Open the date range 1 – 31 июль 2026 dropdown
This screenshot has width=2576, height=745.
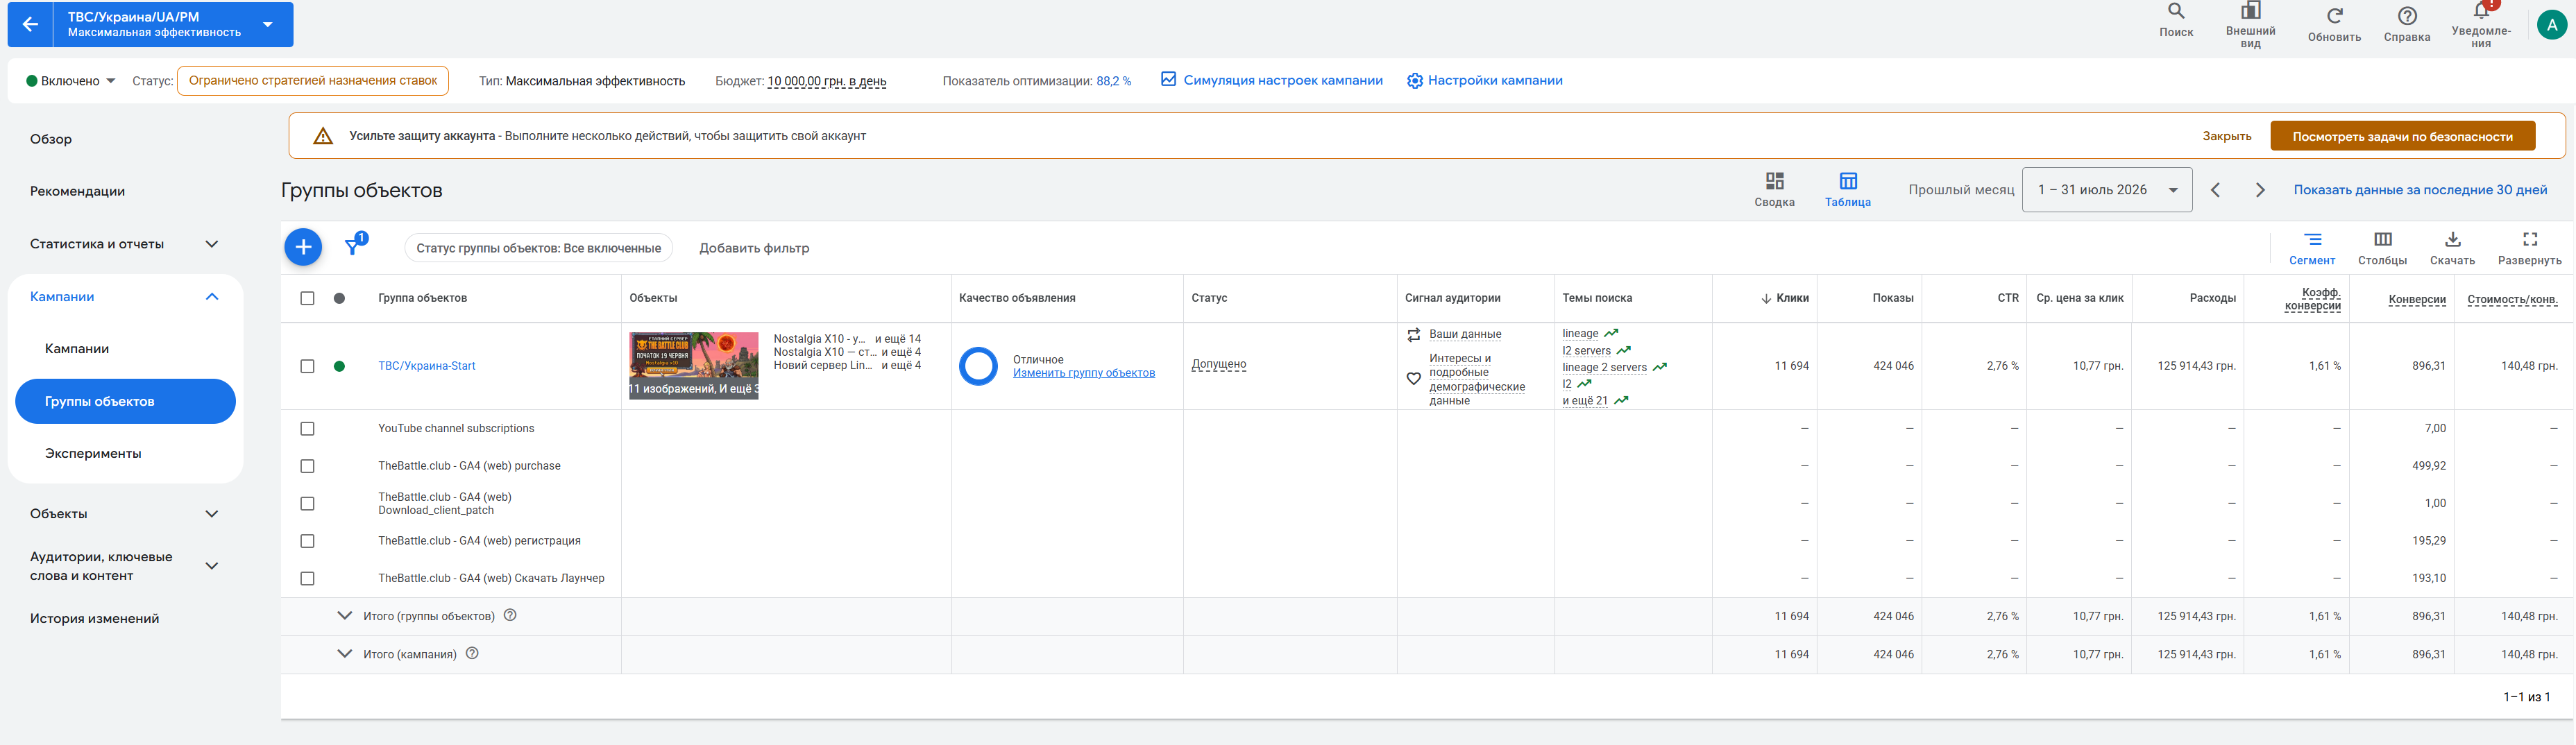pyautogui.click(x=2107, y=190)
